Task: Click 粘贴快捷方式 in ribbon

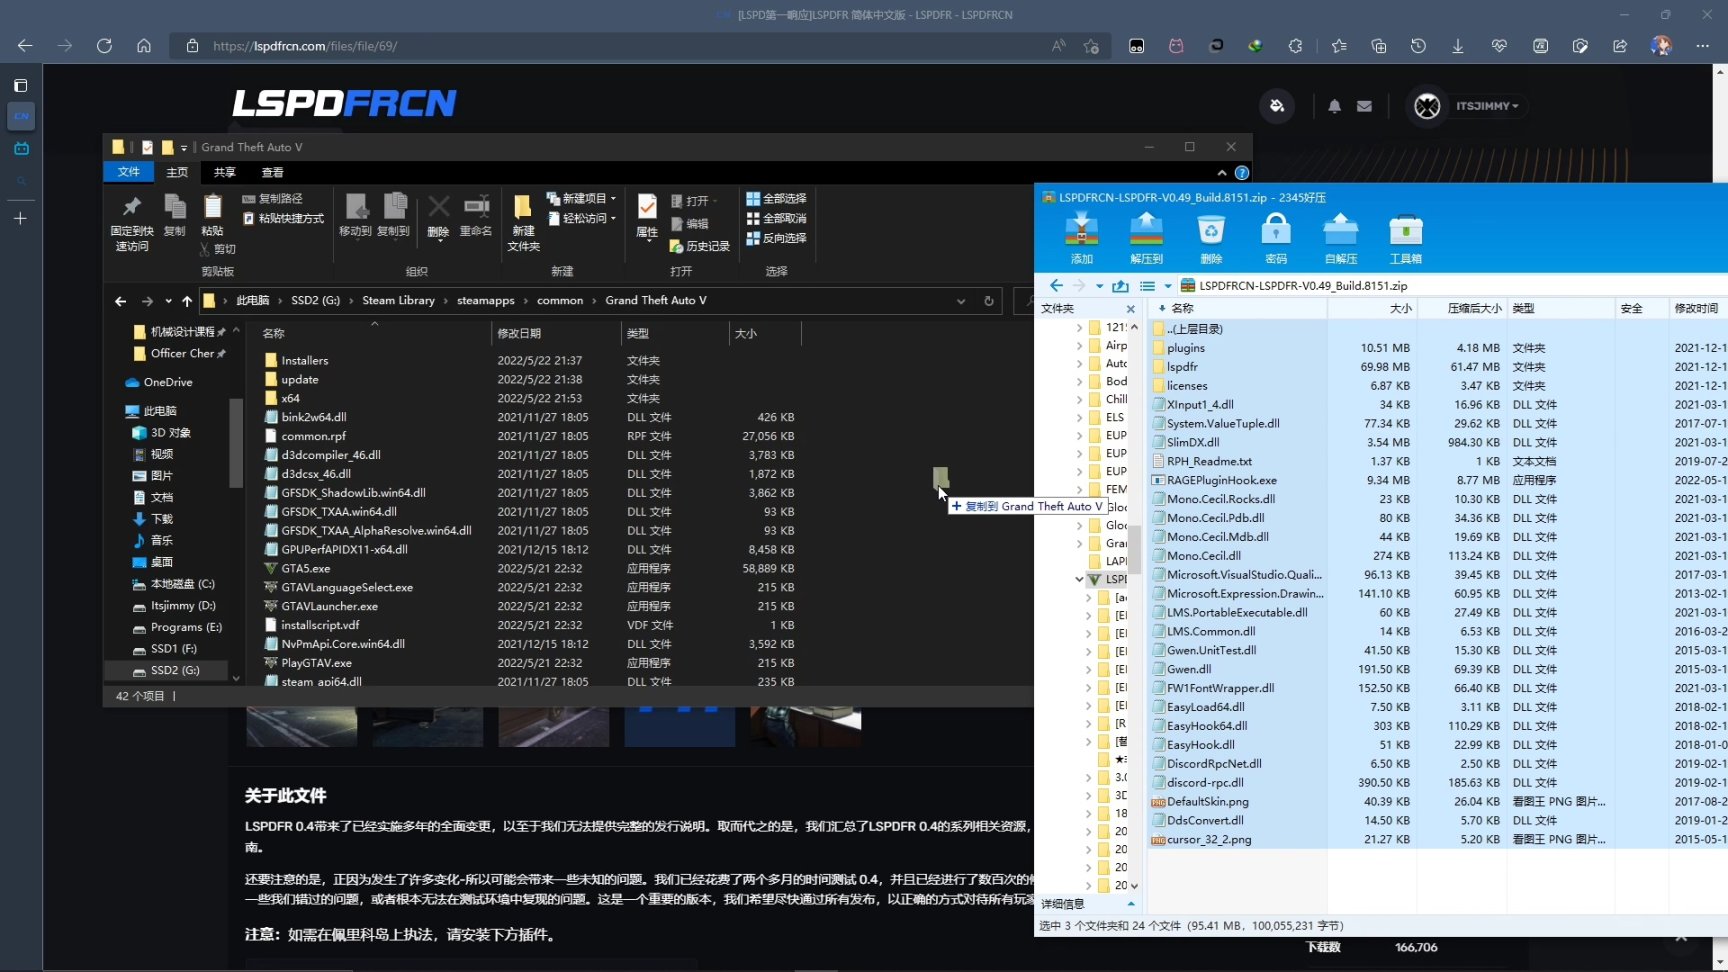Action: (x=283, y=218)
